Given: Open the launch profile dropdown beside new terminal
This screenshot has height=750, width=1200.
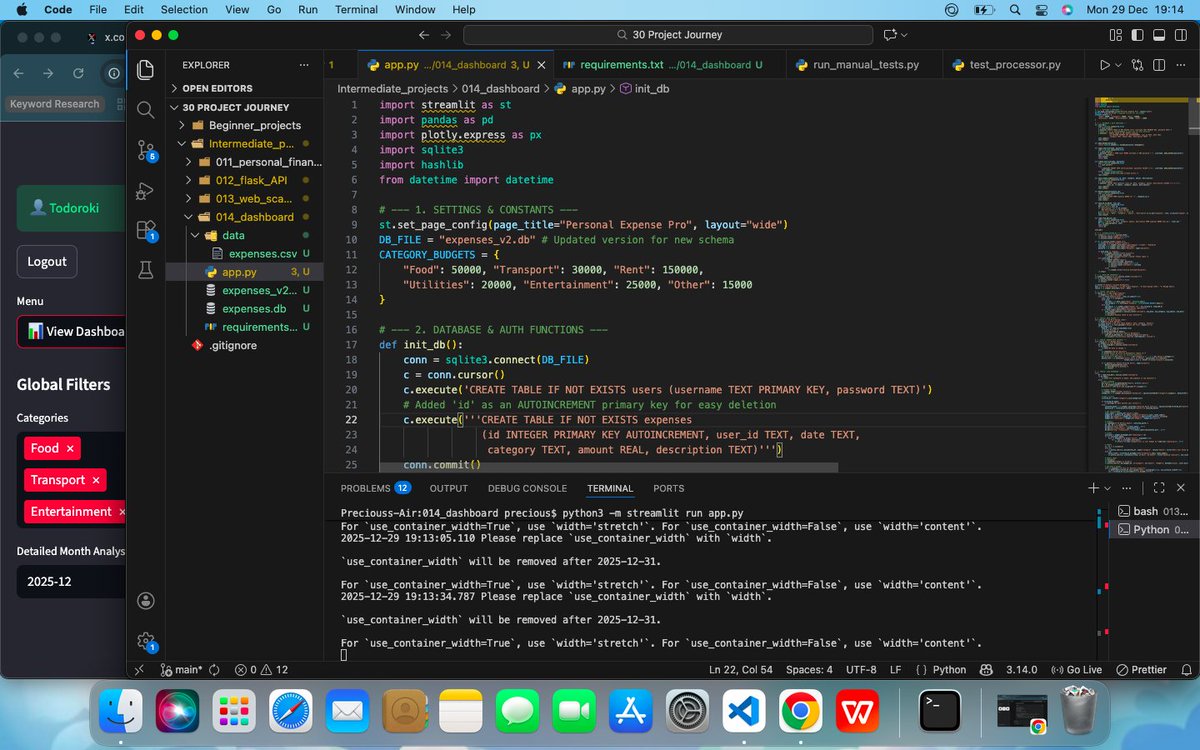Looking at the screenshot, I should [1108, 488].
